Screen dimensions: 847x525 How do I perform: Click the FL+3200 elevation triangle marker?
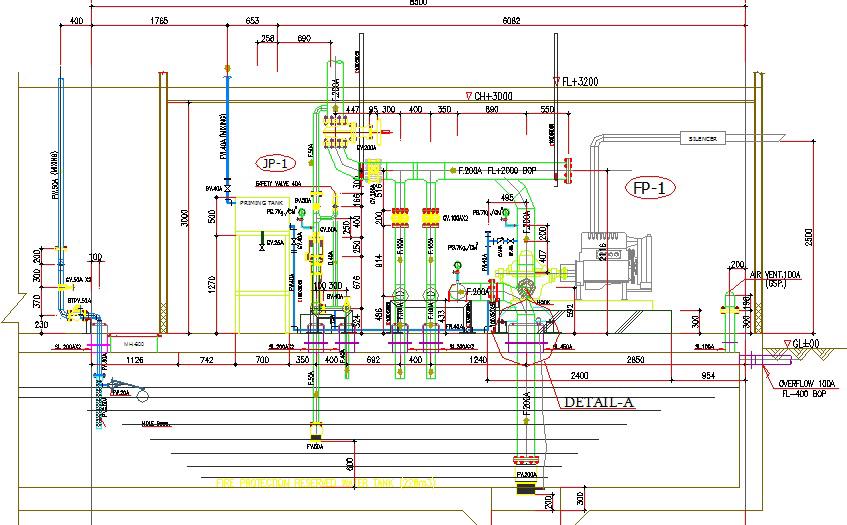point(556,82)
